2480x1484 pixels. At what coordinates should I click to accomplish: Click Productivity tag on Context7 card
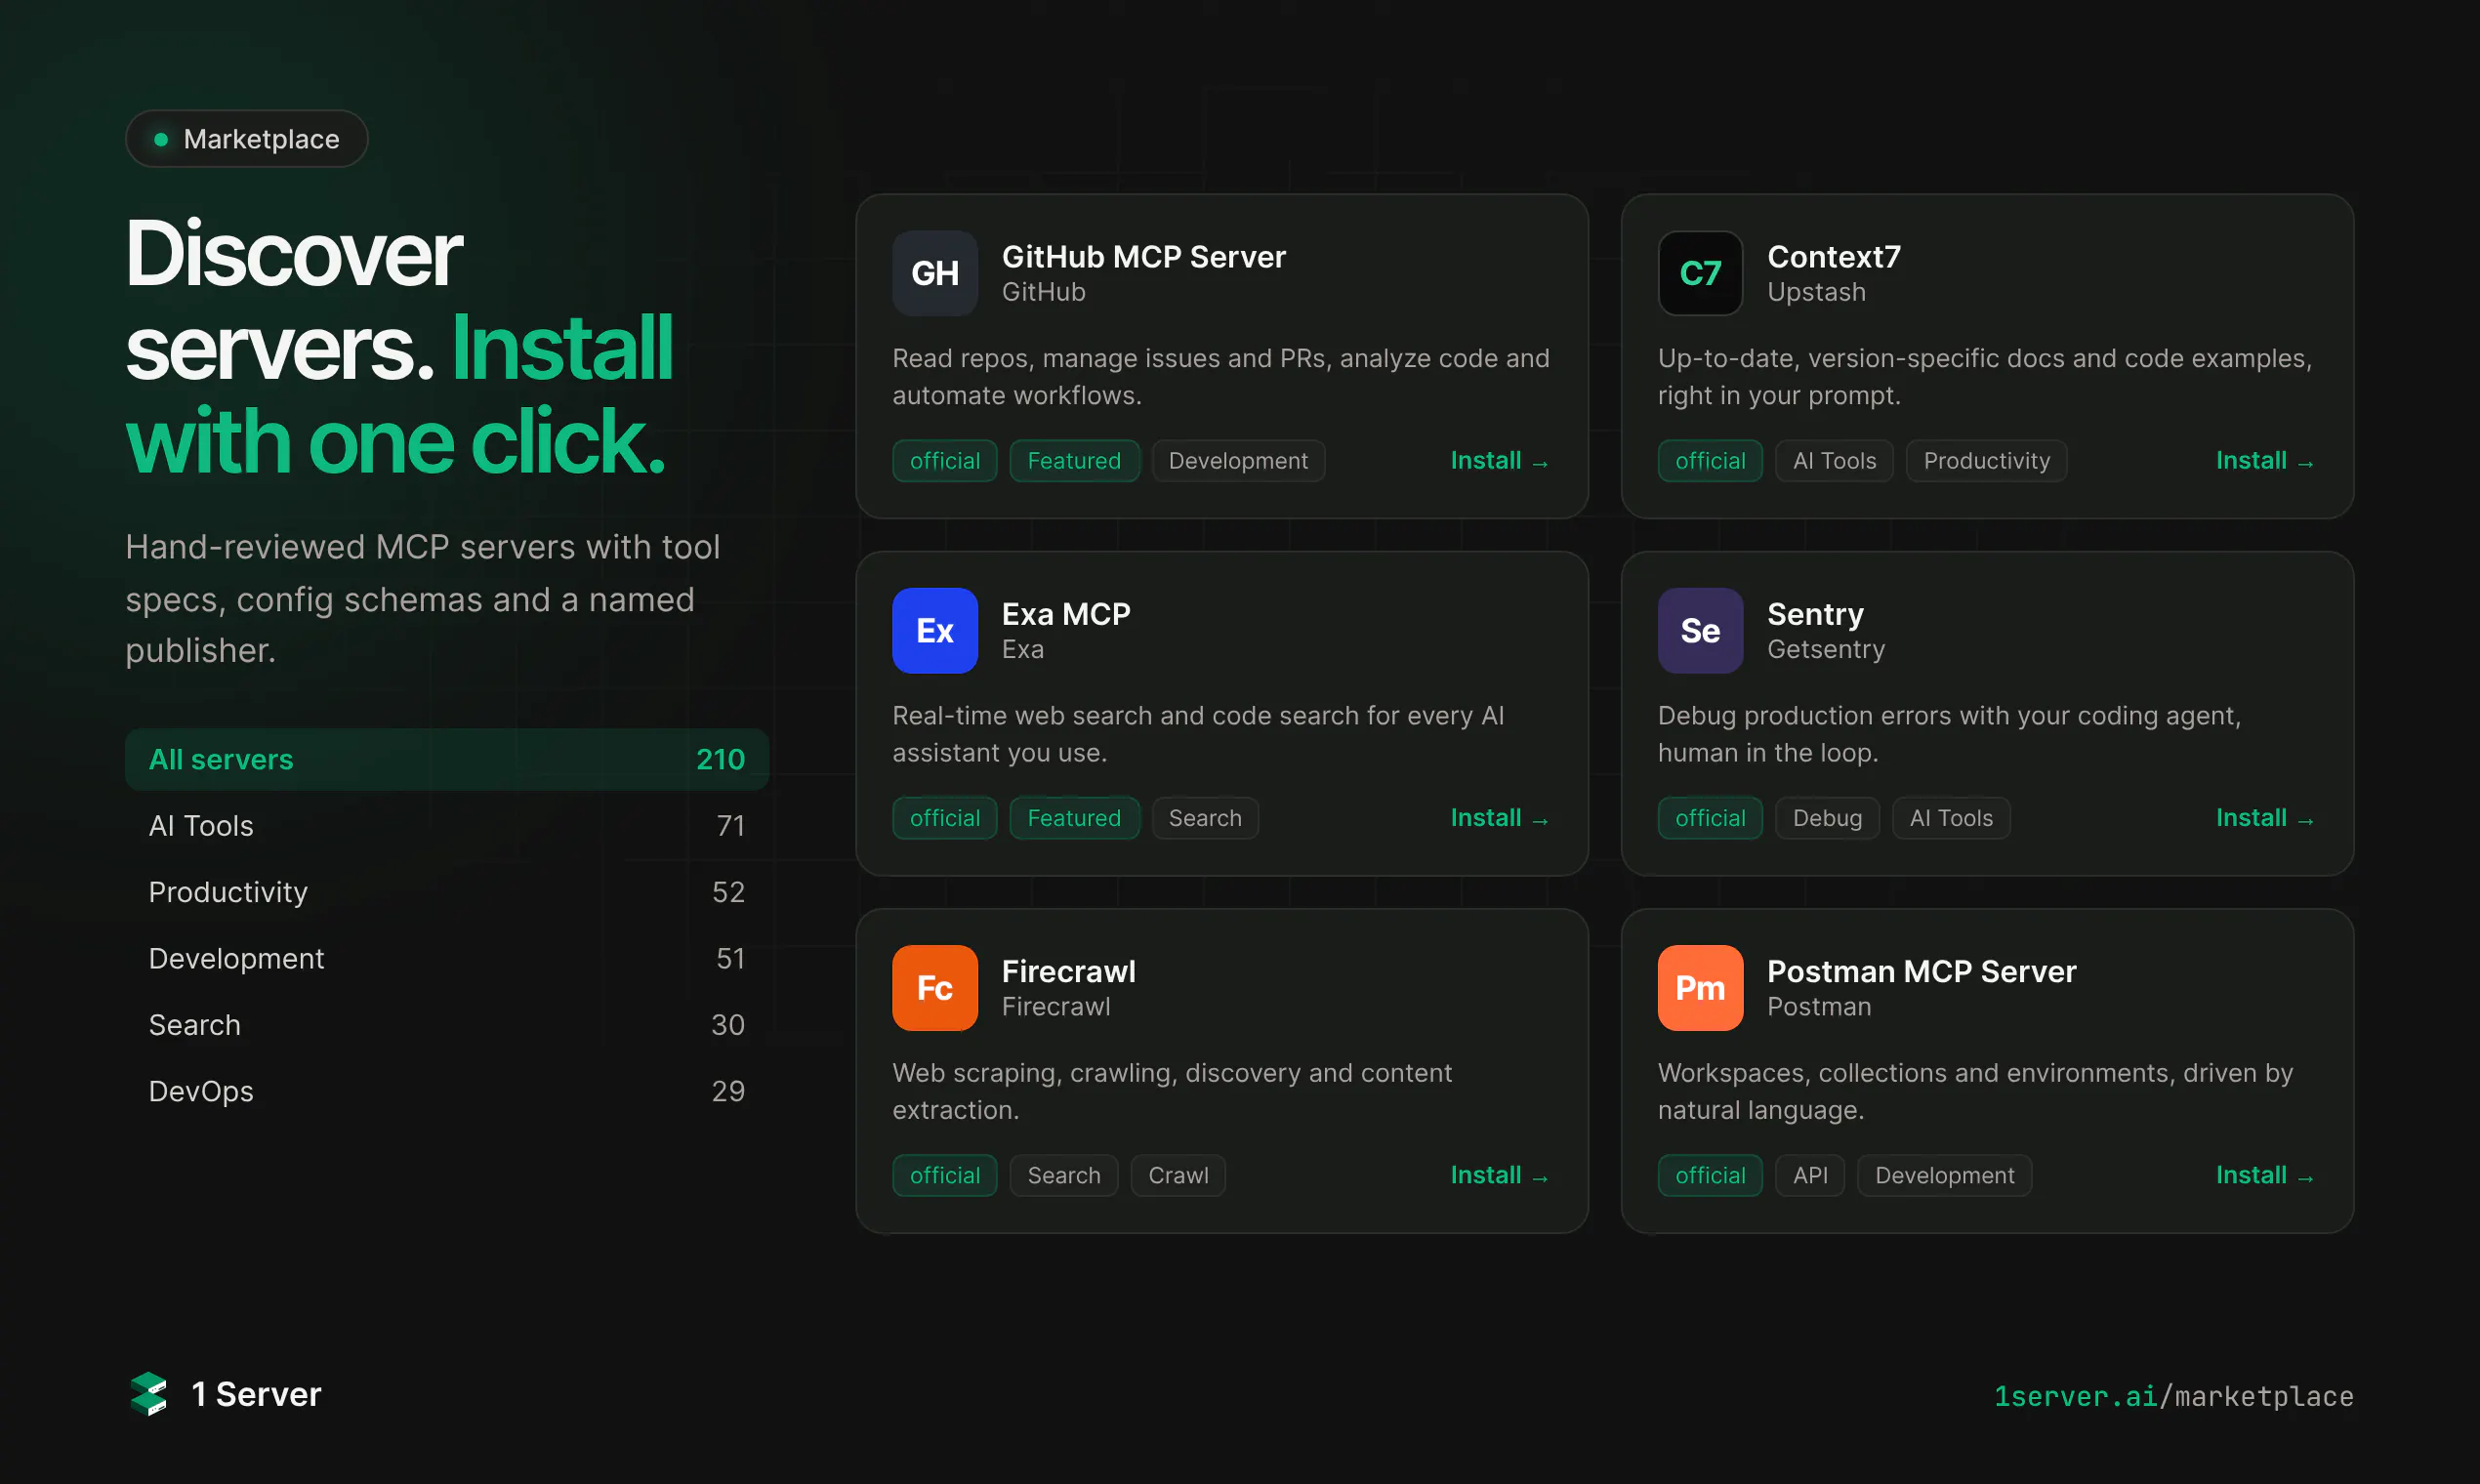1986,460
